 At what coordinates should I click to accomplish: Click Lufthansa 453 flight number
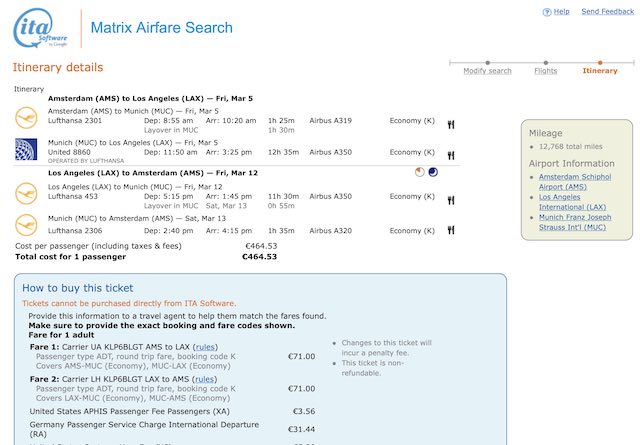[73, 196]
